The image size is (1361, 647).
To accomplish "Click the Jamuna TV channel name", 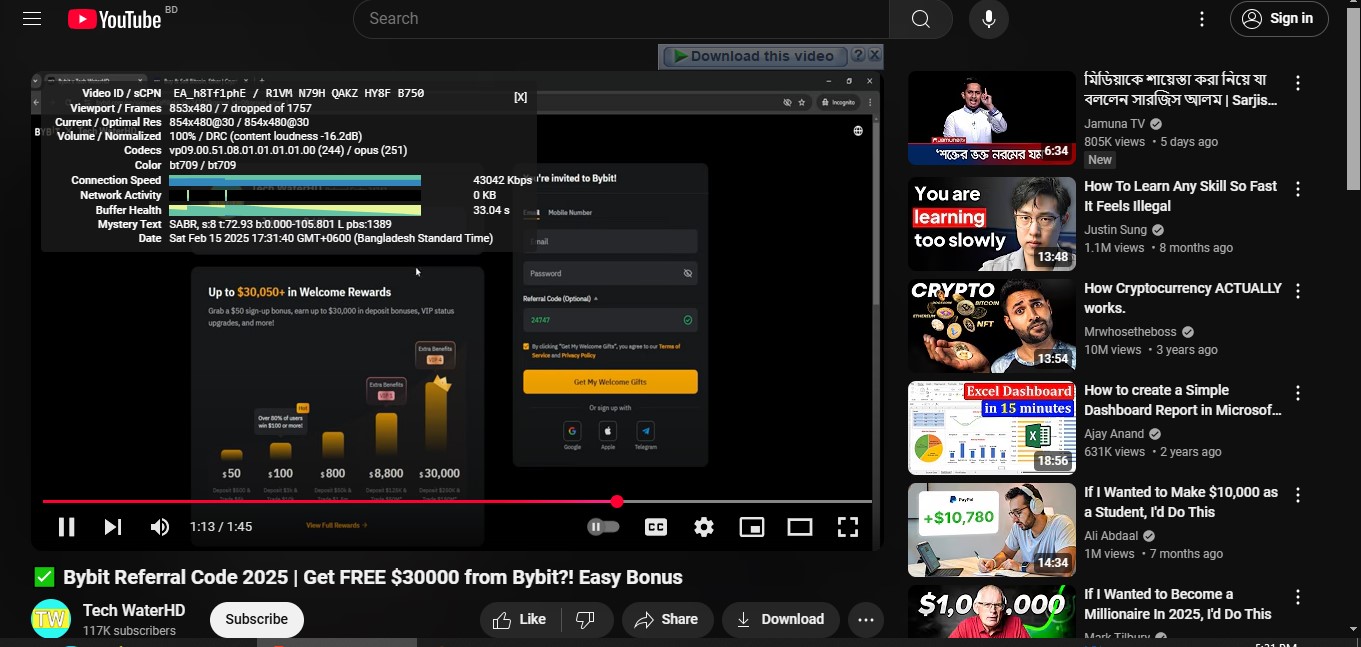I will pos(1114,124).
